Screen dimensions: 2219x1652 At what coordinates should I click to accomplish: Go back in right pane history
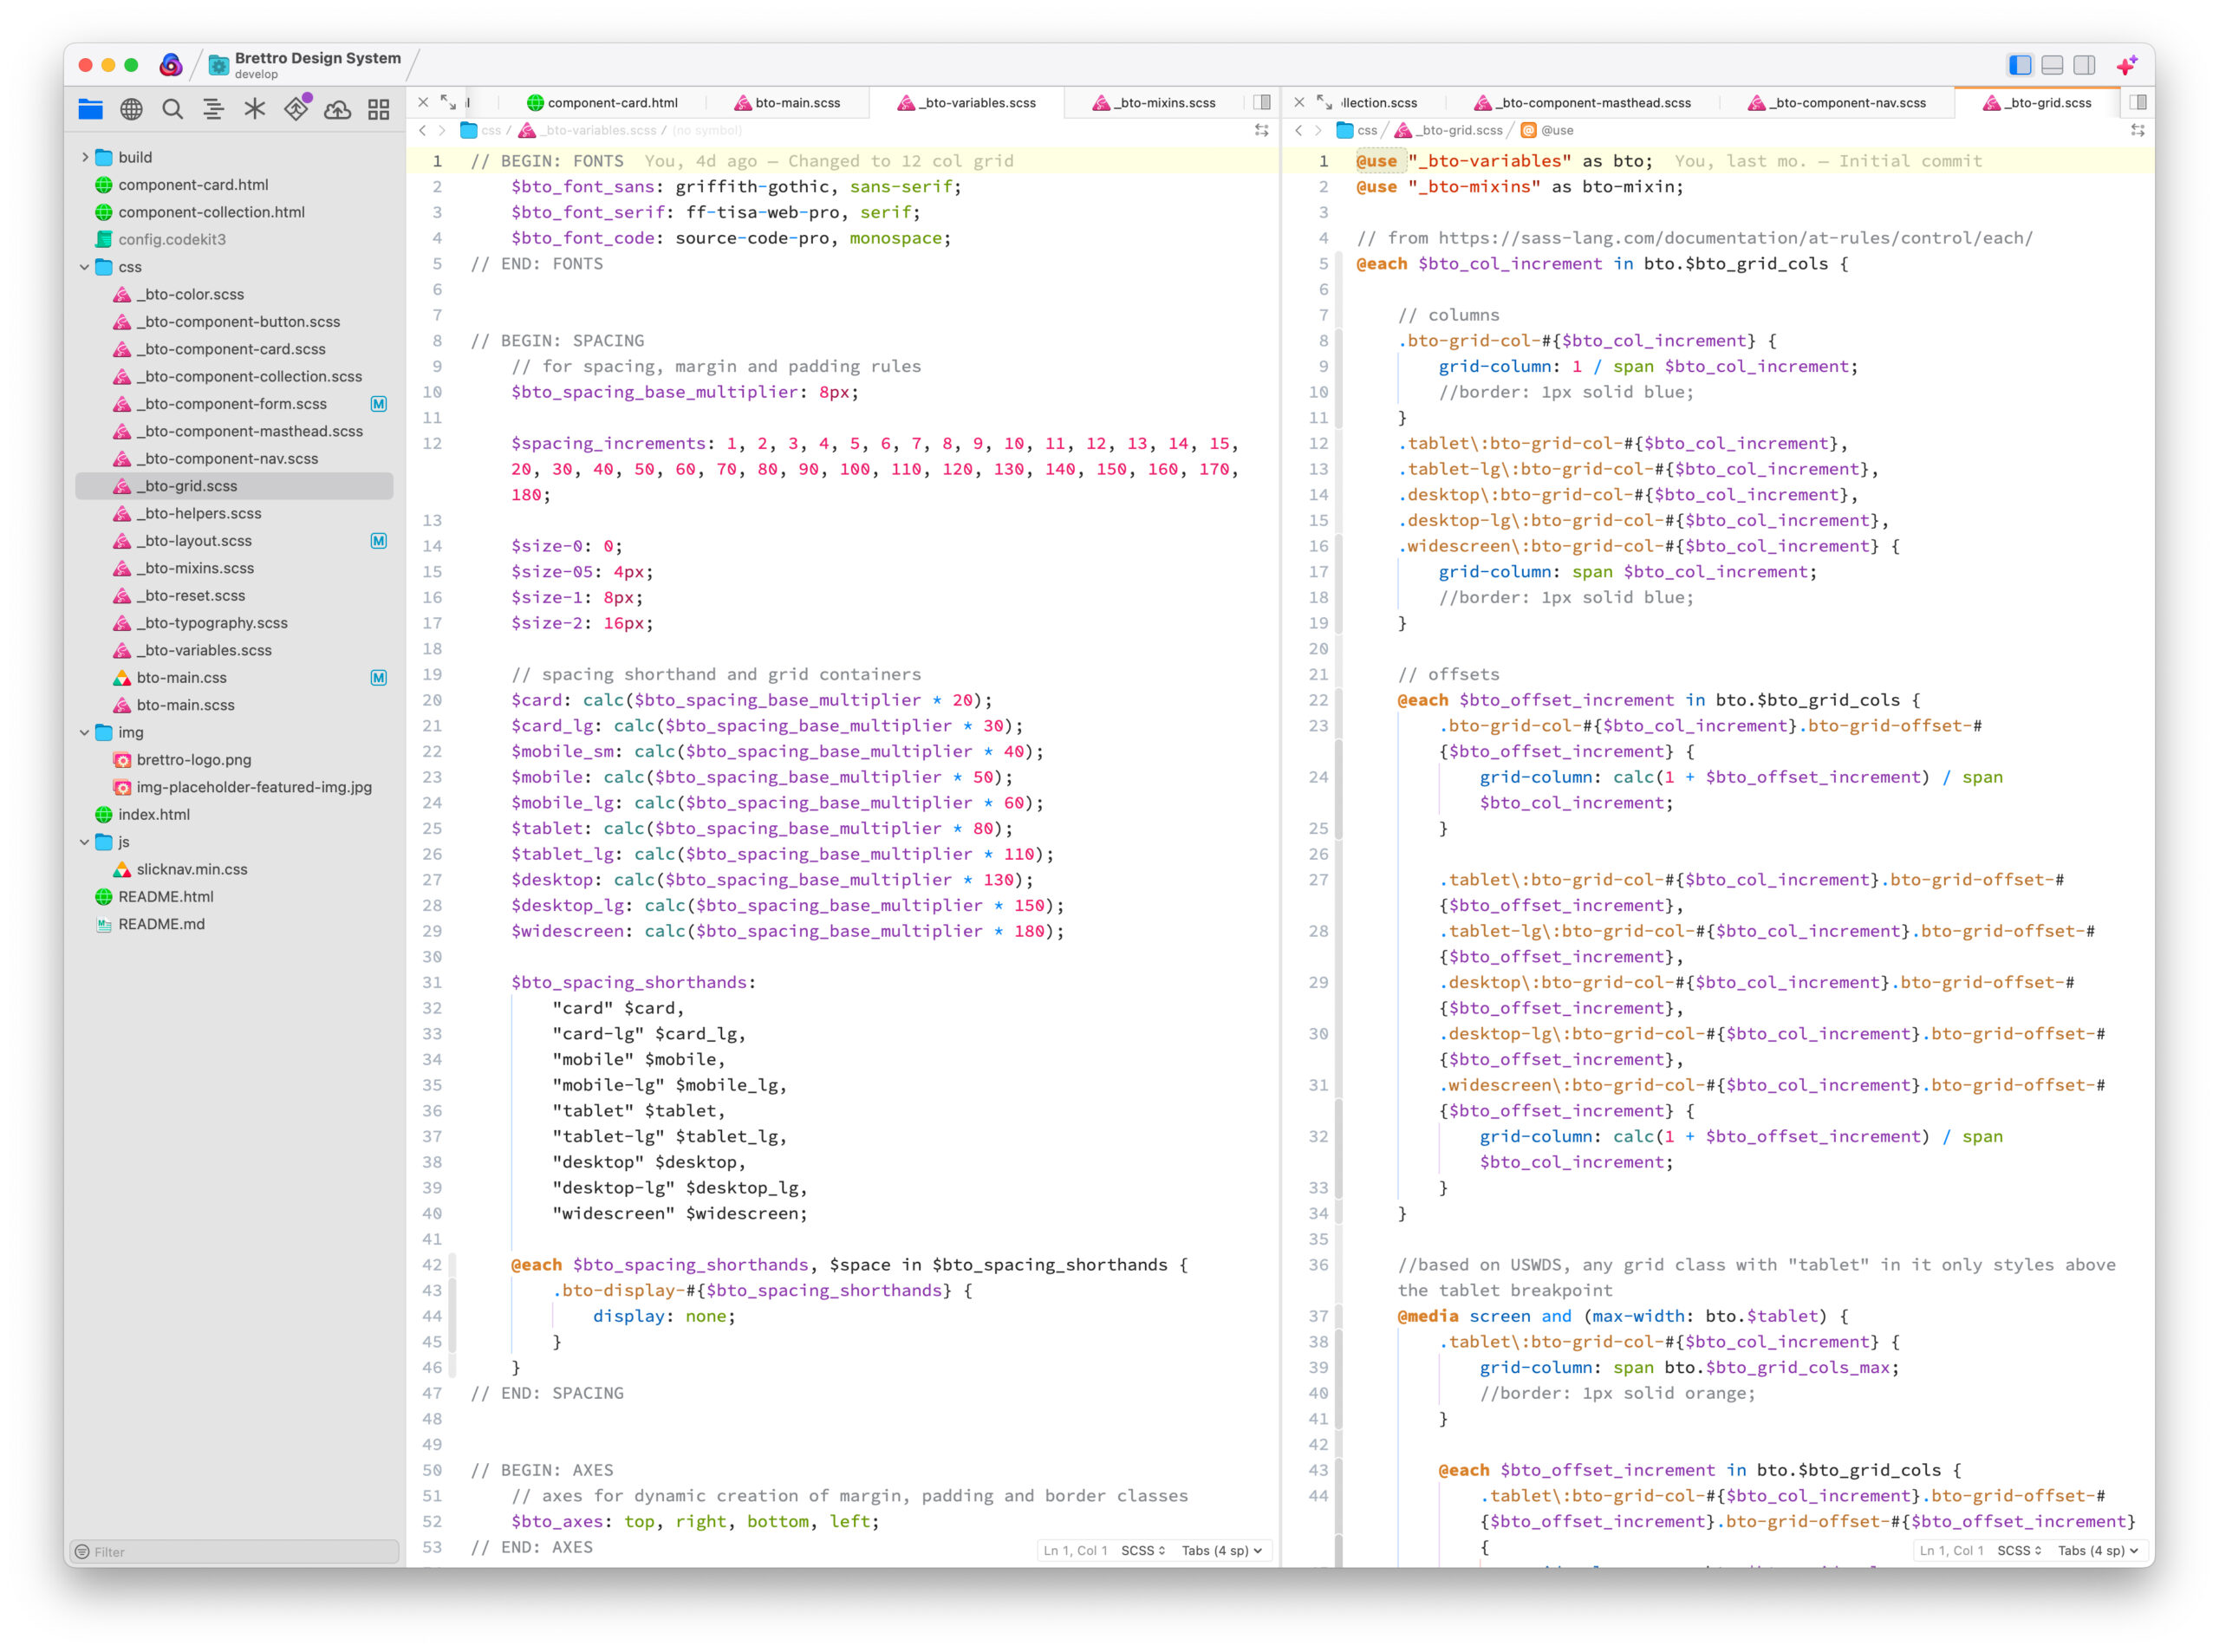pyautogui.click(x=1298, y=130)
